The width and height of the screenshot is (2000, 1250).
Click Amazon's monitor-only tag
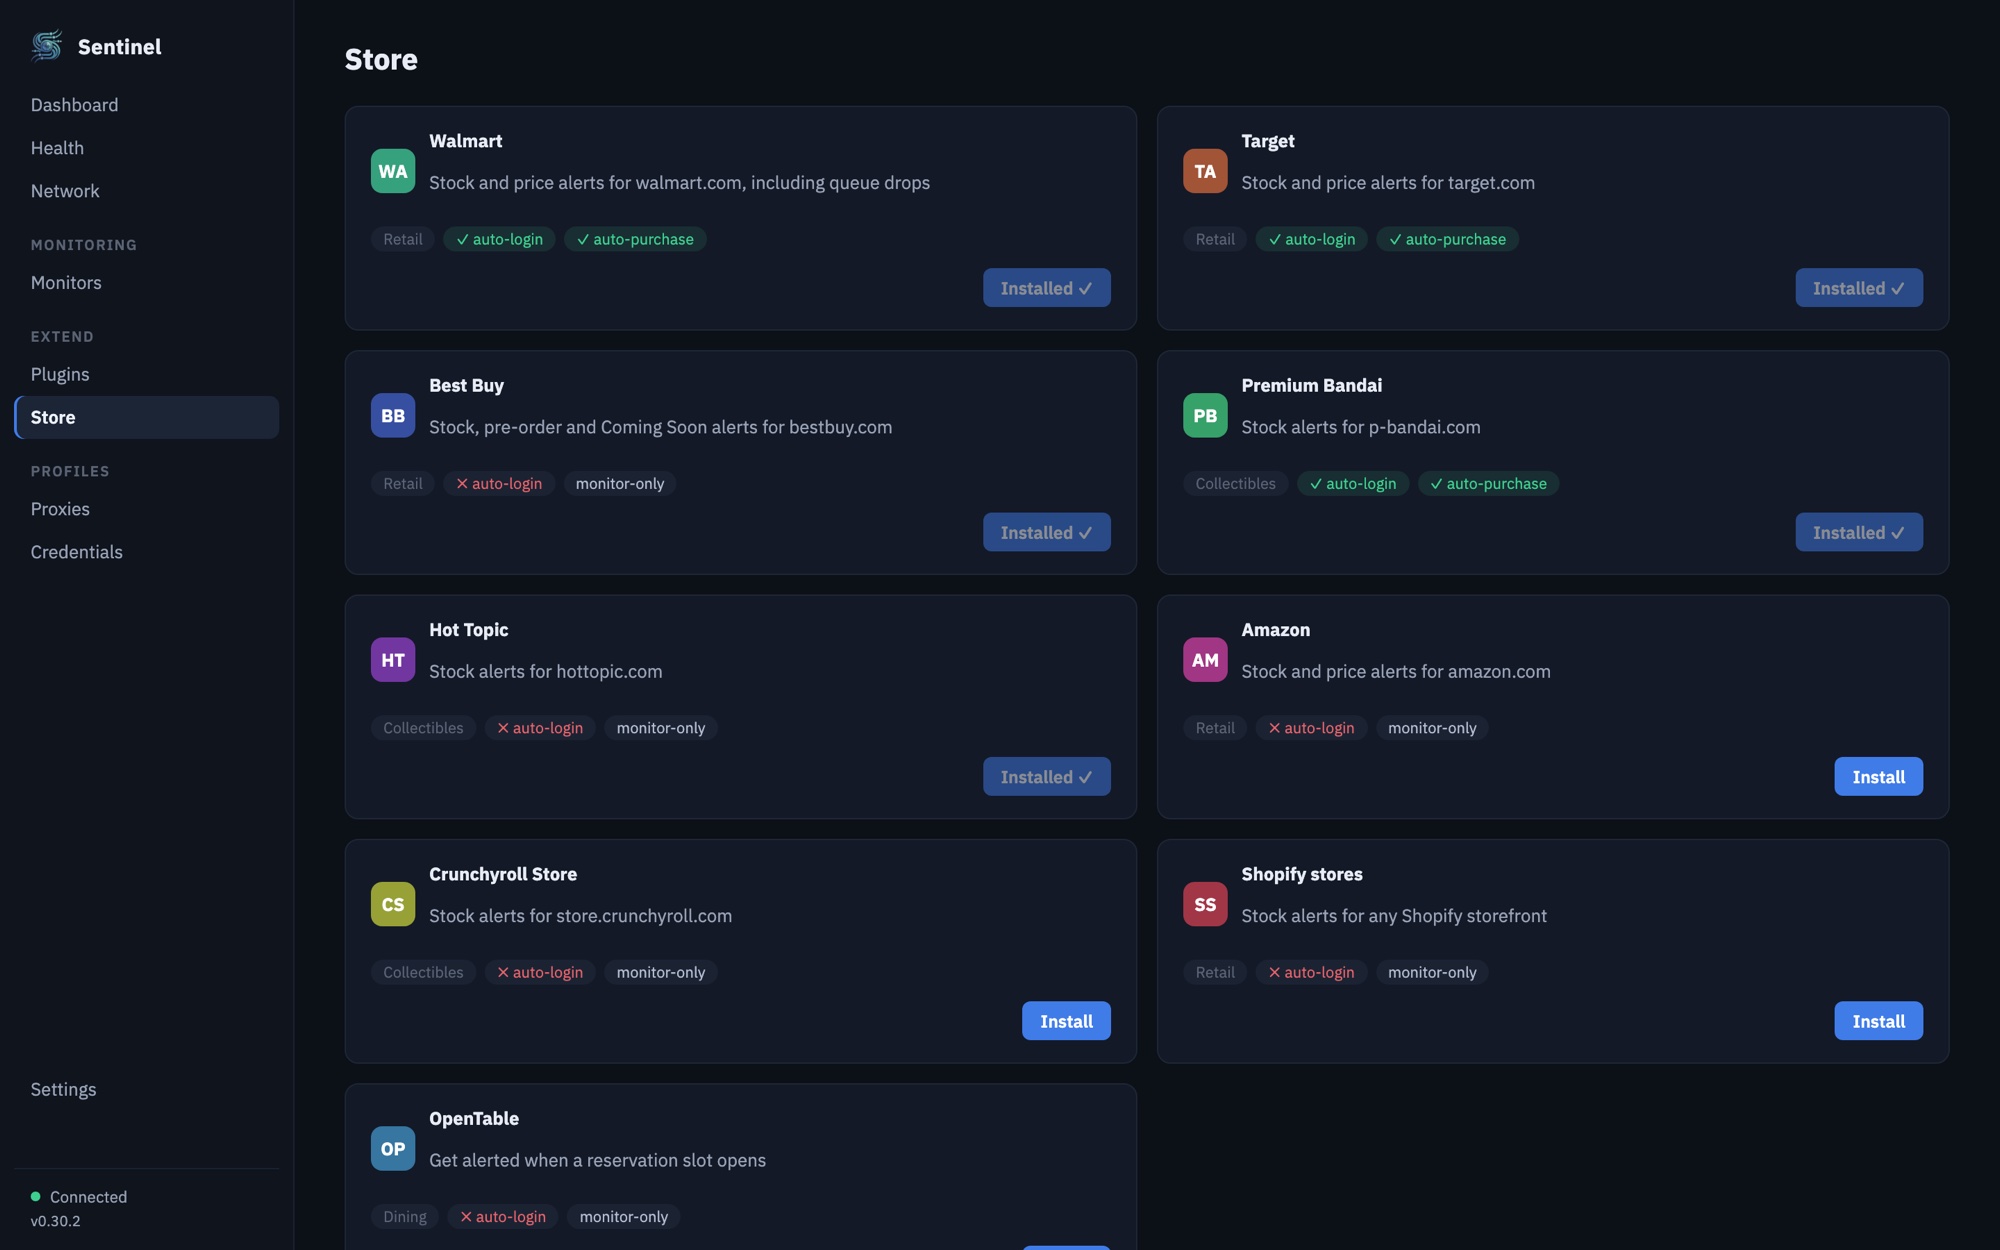[x=1432, y=728]
